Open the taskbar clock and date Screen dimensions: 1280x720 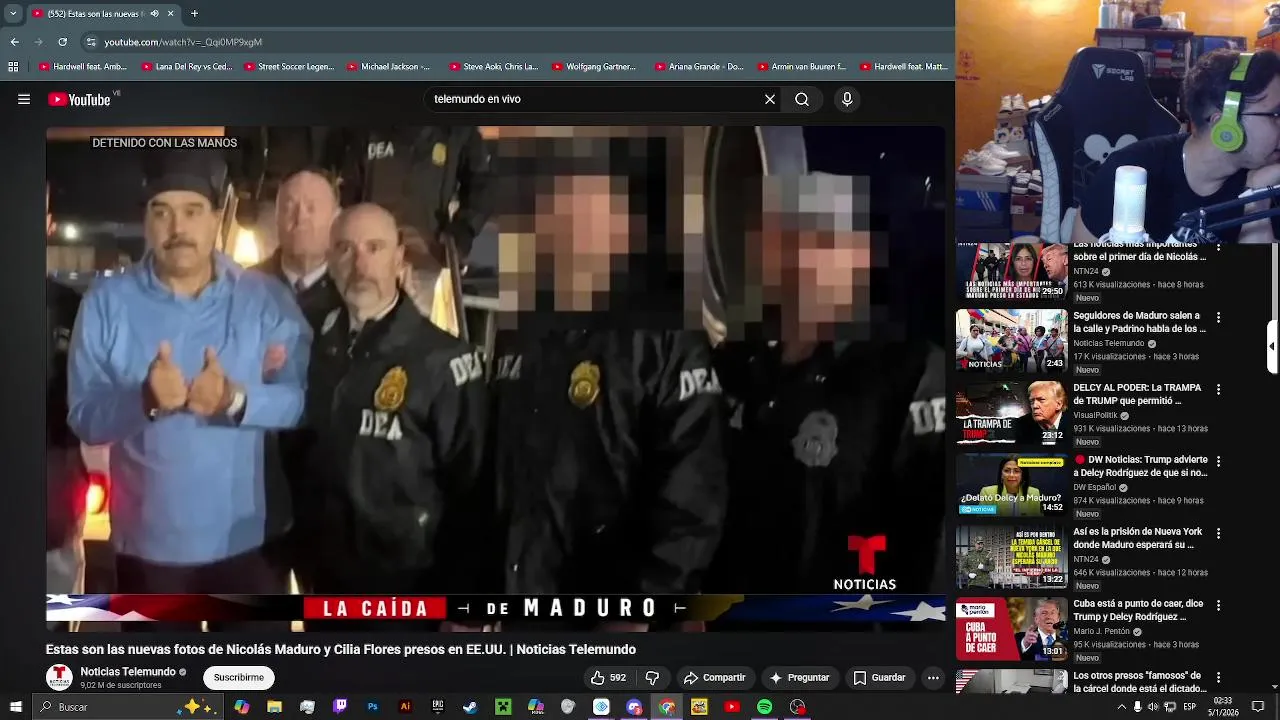(x=1223, y=707)
